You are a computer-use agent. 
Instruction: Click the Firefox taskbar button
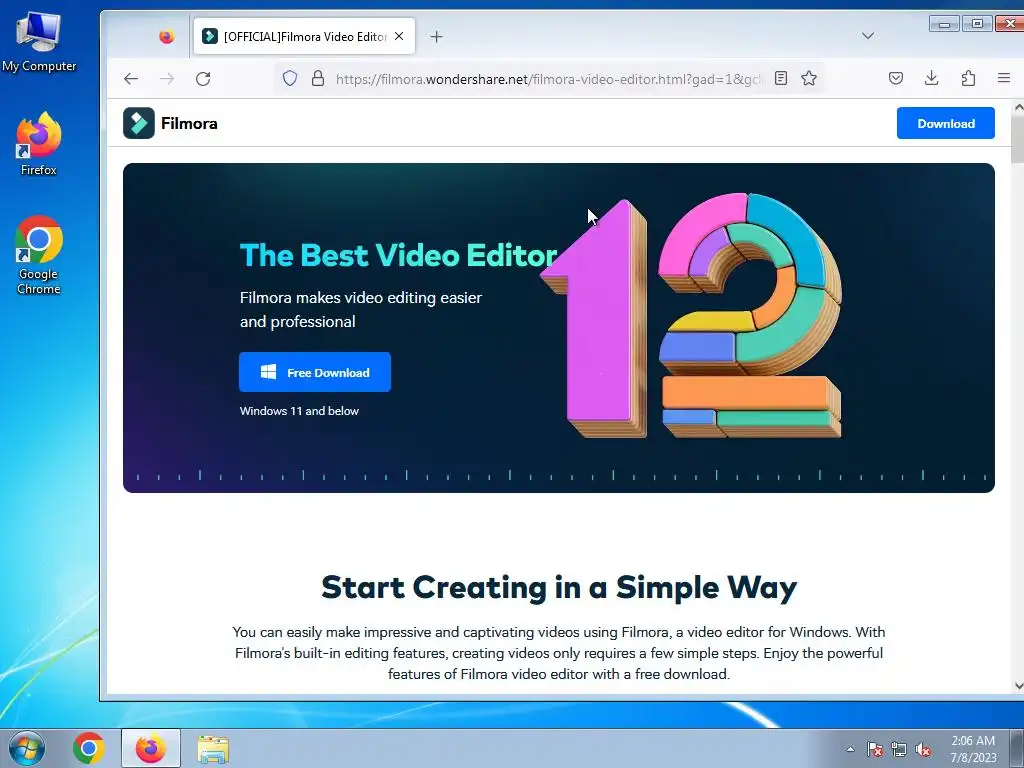pos(151,748)
